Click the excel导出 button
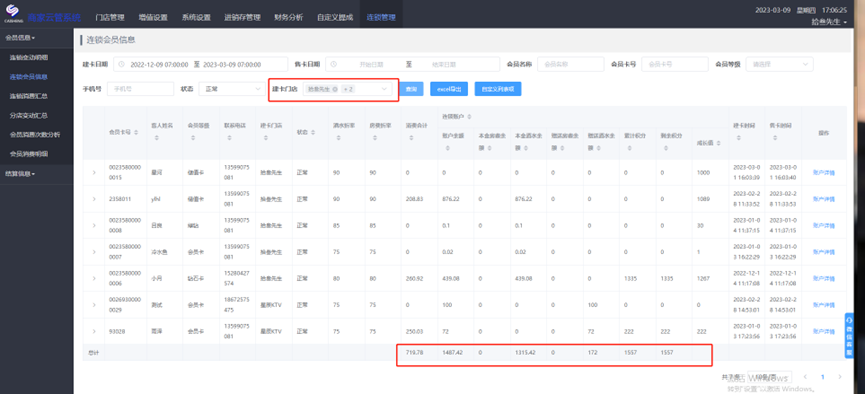 [x=449, y=89]
